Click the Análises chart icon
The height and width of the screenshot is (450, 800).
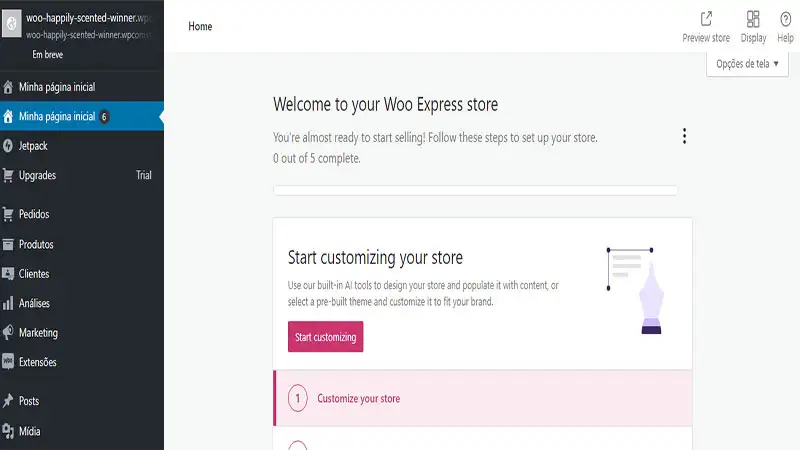9,303
